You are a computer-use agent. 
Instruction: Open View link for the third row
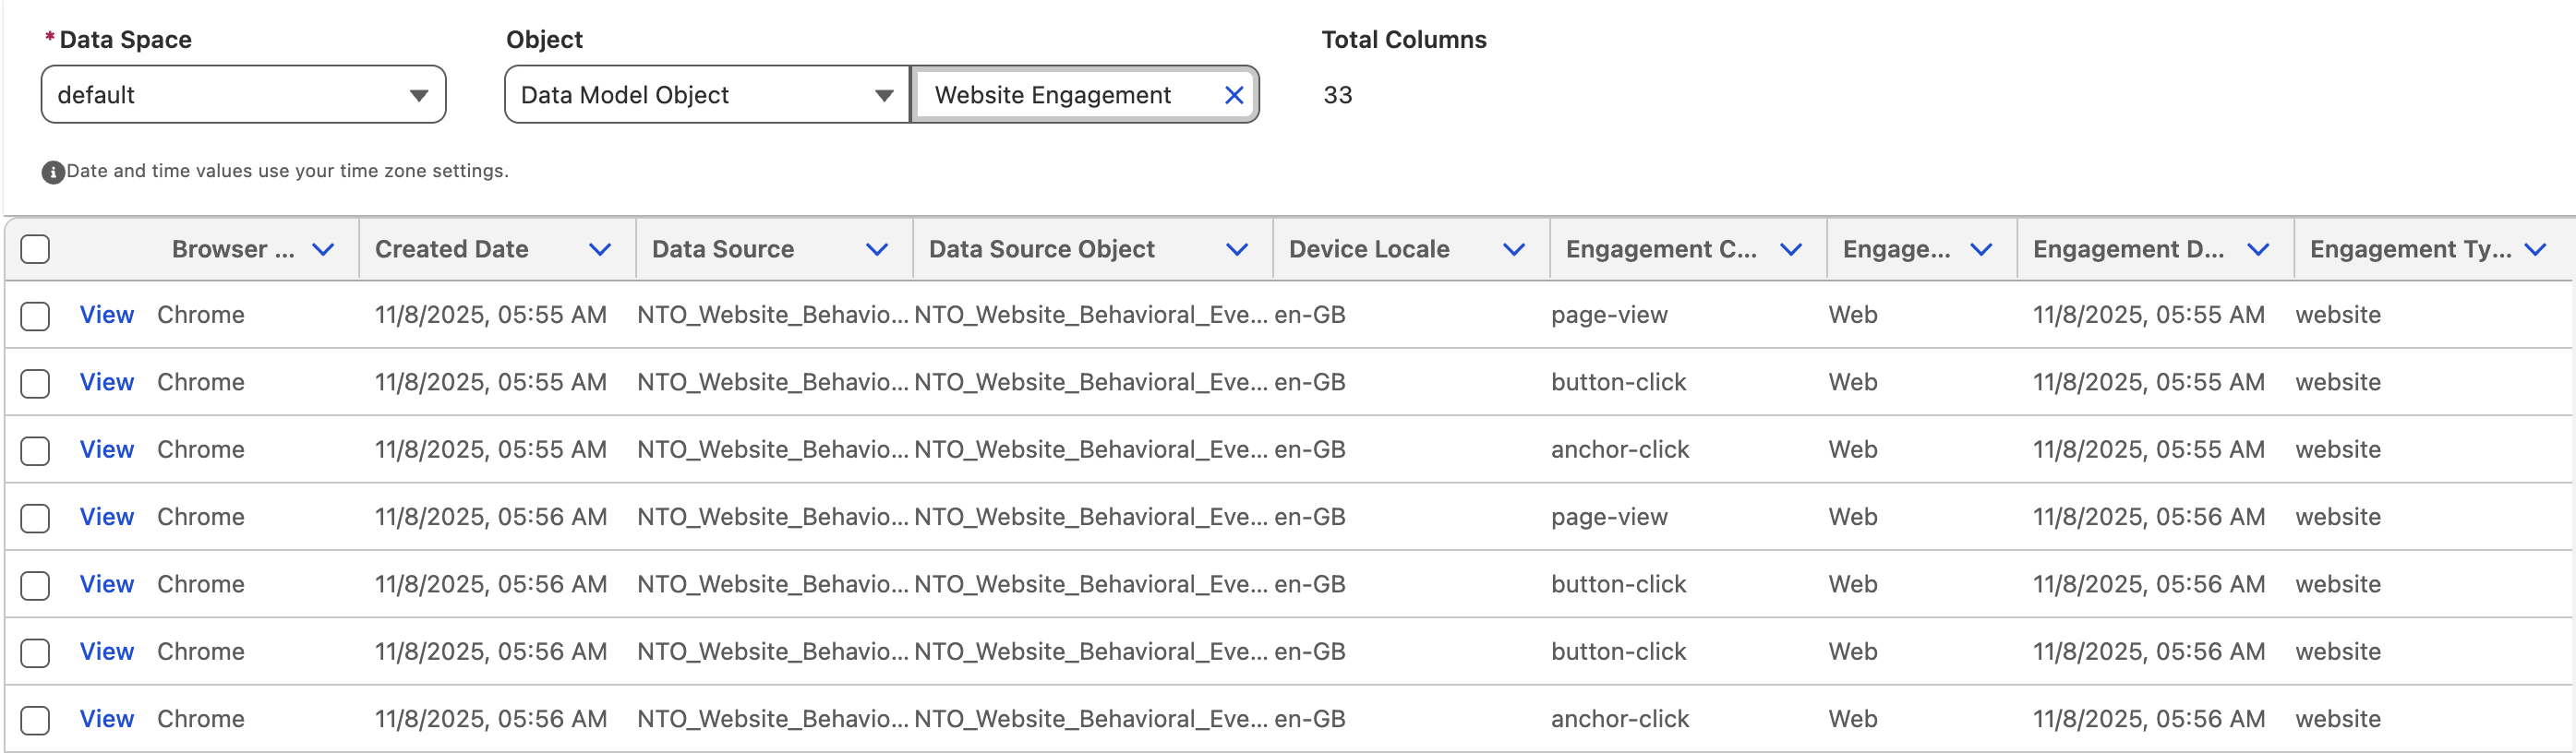click(106, 450)
